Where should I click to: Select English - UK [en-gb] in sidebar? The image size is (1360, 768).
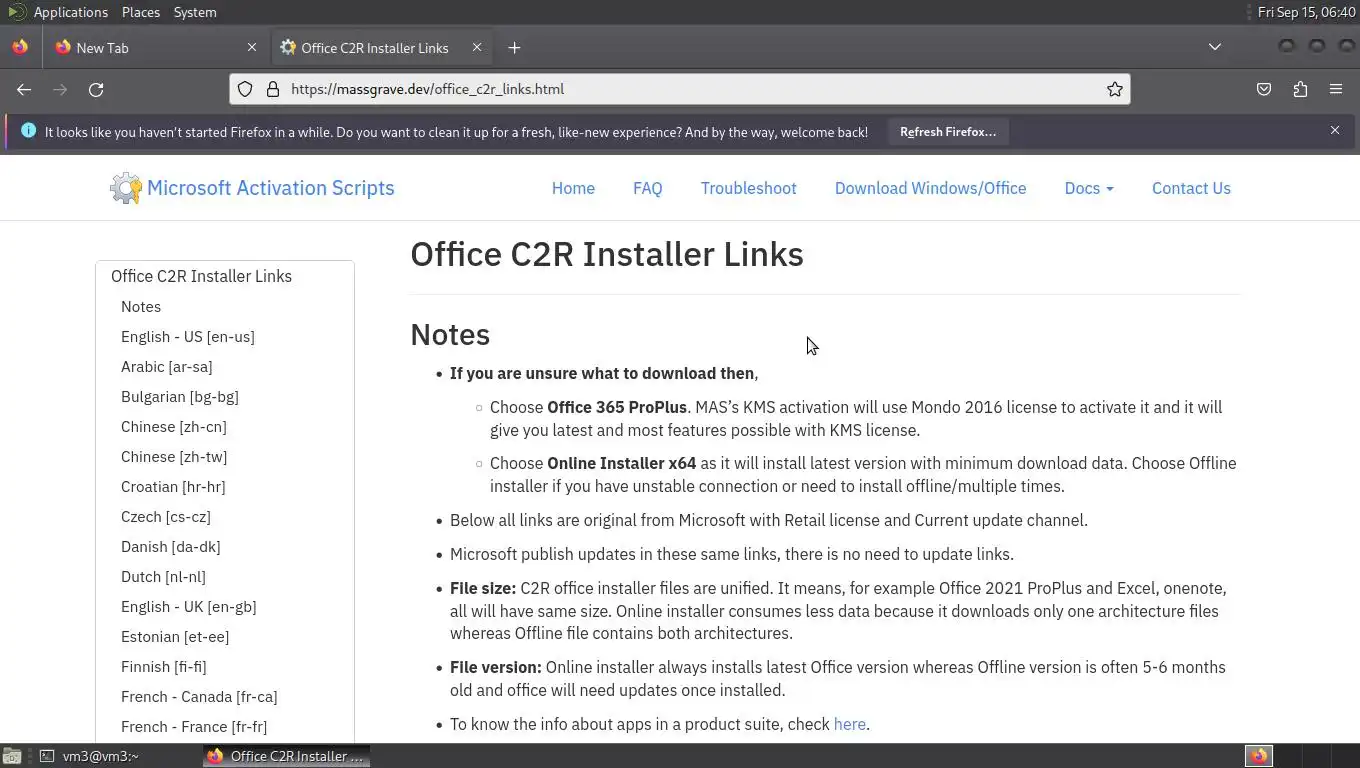pos(189,606)
